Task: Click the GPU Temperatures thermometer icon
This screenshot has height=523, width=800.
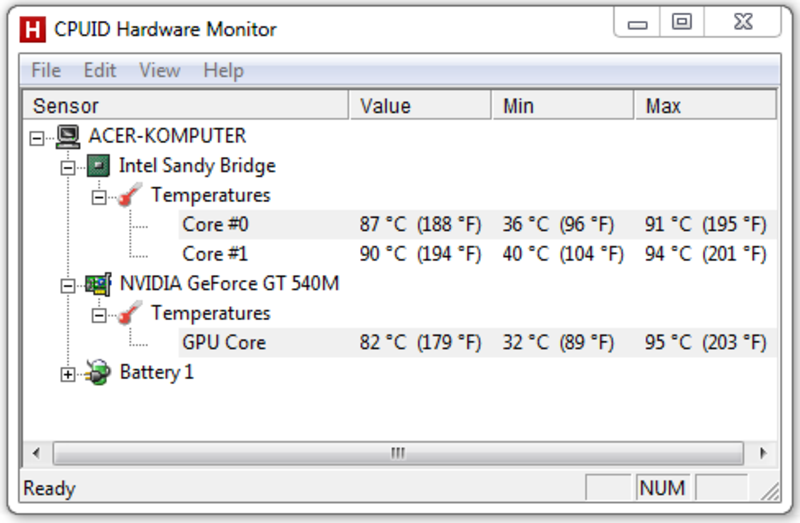Action: tap(130, 313)
